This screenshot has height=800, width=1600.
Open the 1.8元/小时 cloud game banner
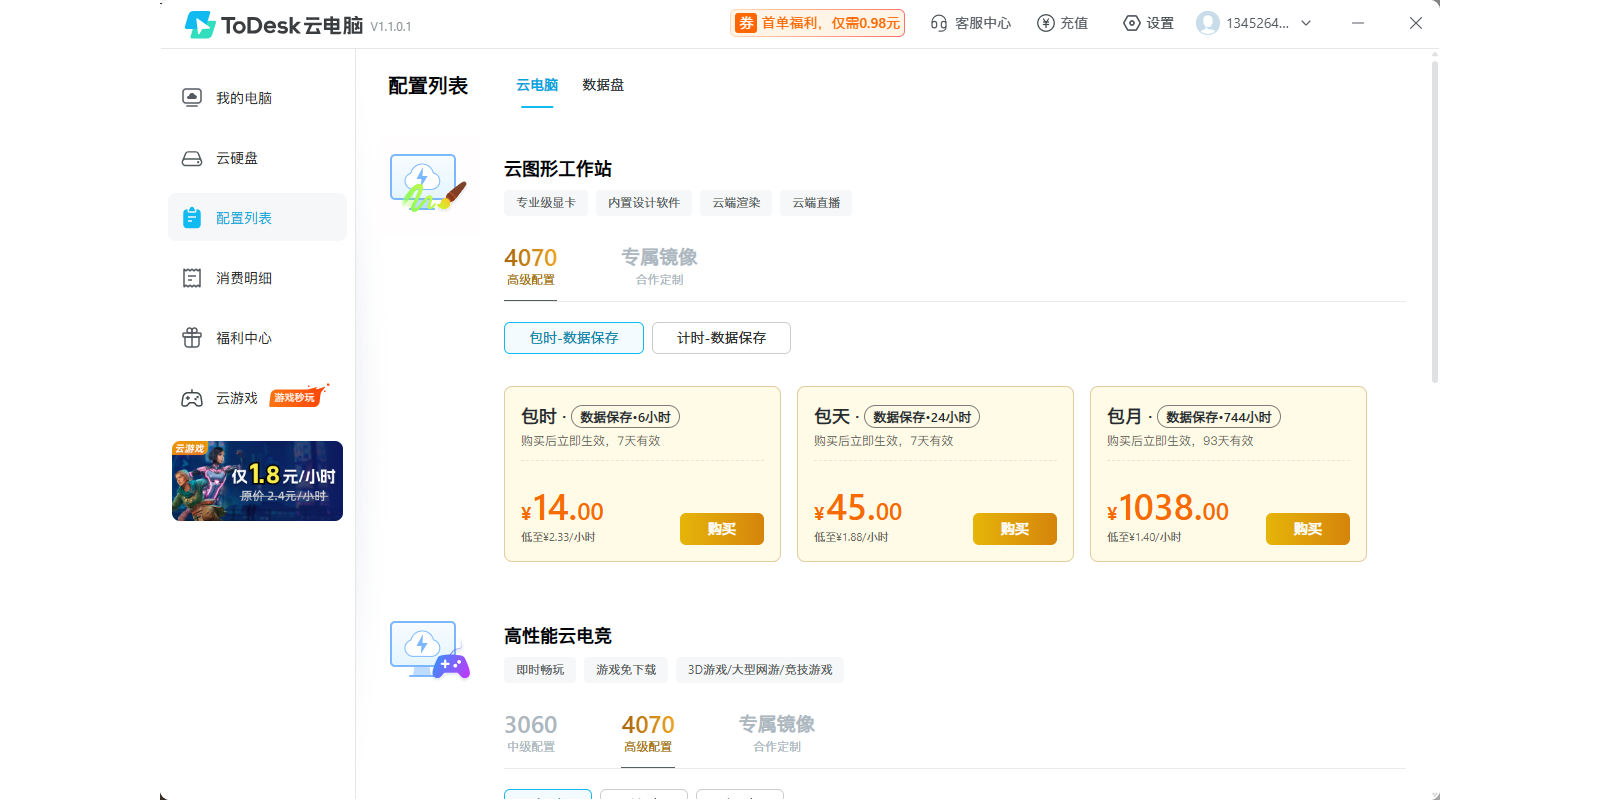click(257, 481)
